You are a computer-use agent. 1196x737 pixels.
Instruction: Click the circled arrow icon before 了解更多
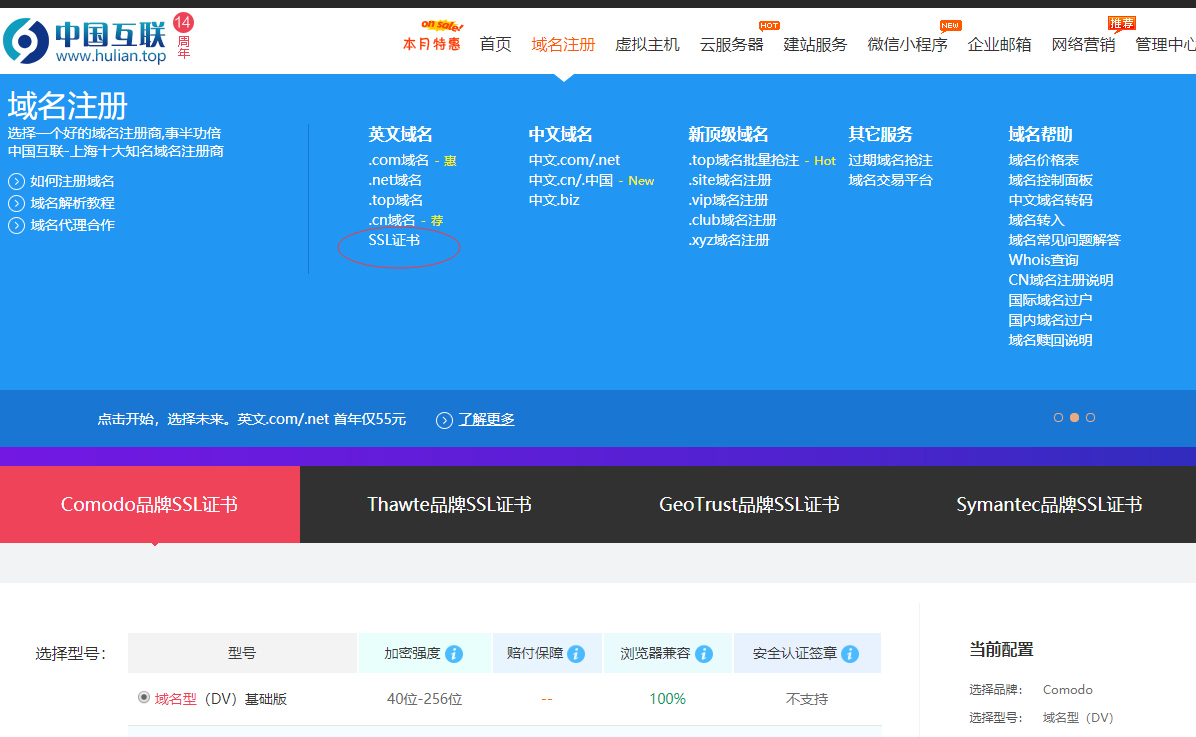click(x=445, y=420)
